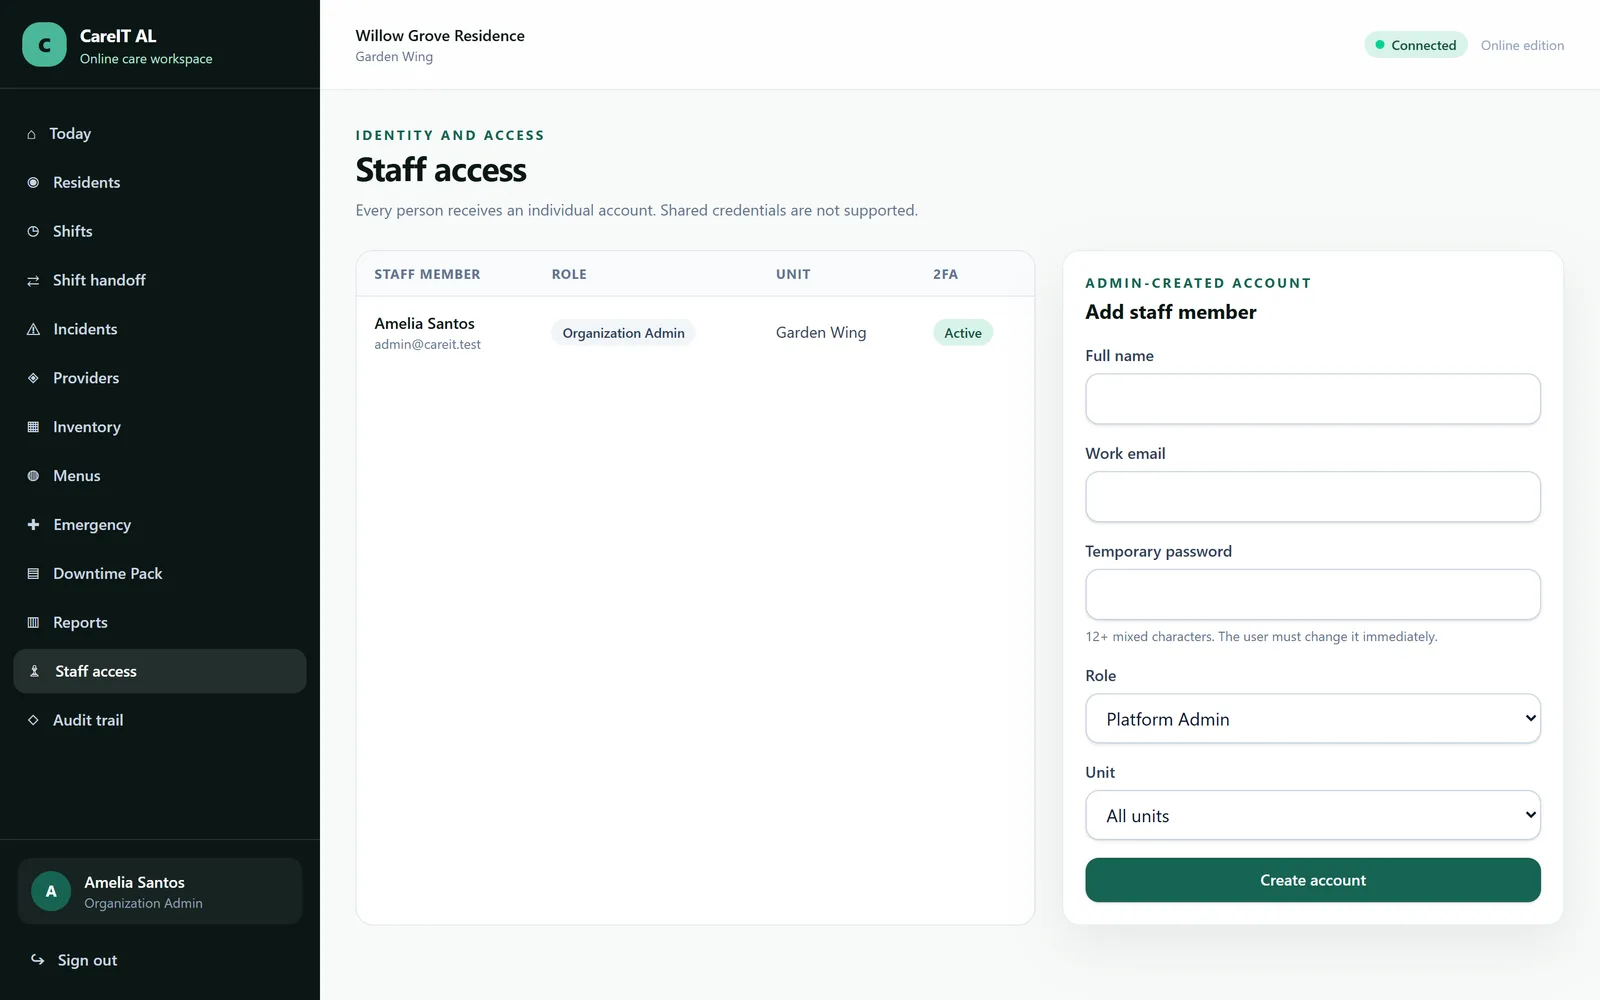The width and height of the screenshot is (1600, 1000).
Task: Click the Emergency plus icon
Action: pos(33,524)
